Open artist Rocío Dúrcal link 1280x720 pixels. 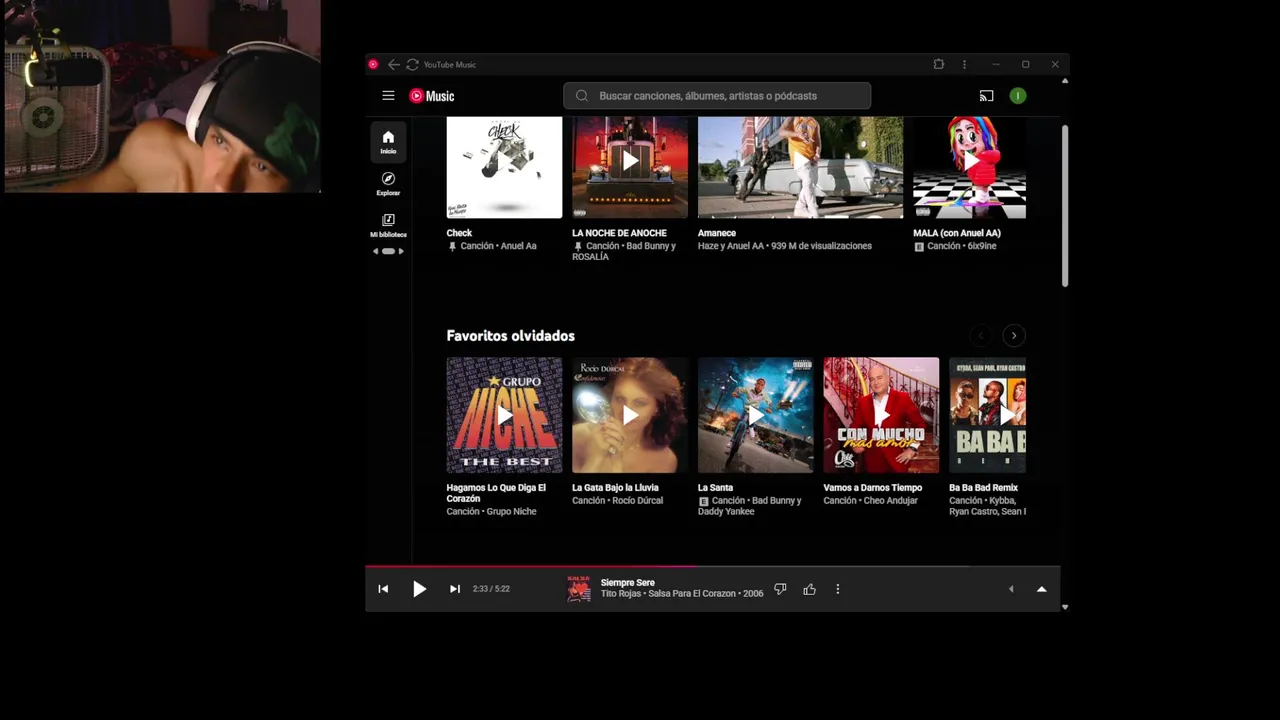[x=637, y=500]
